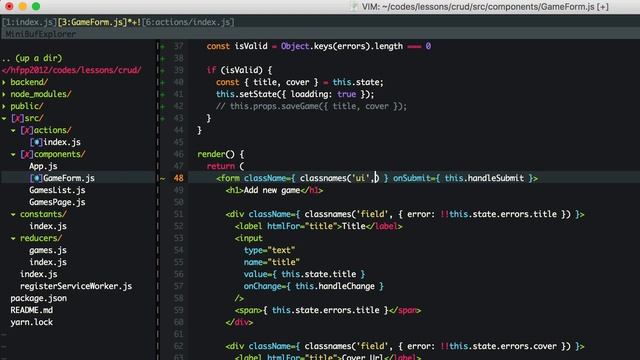
Task: Collapse the actions/ folder arrow
Action: coord(13,131)
